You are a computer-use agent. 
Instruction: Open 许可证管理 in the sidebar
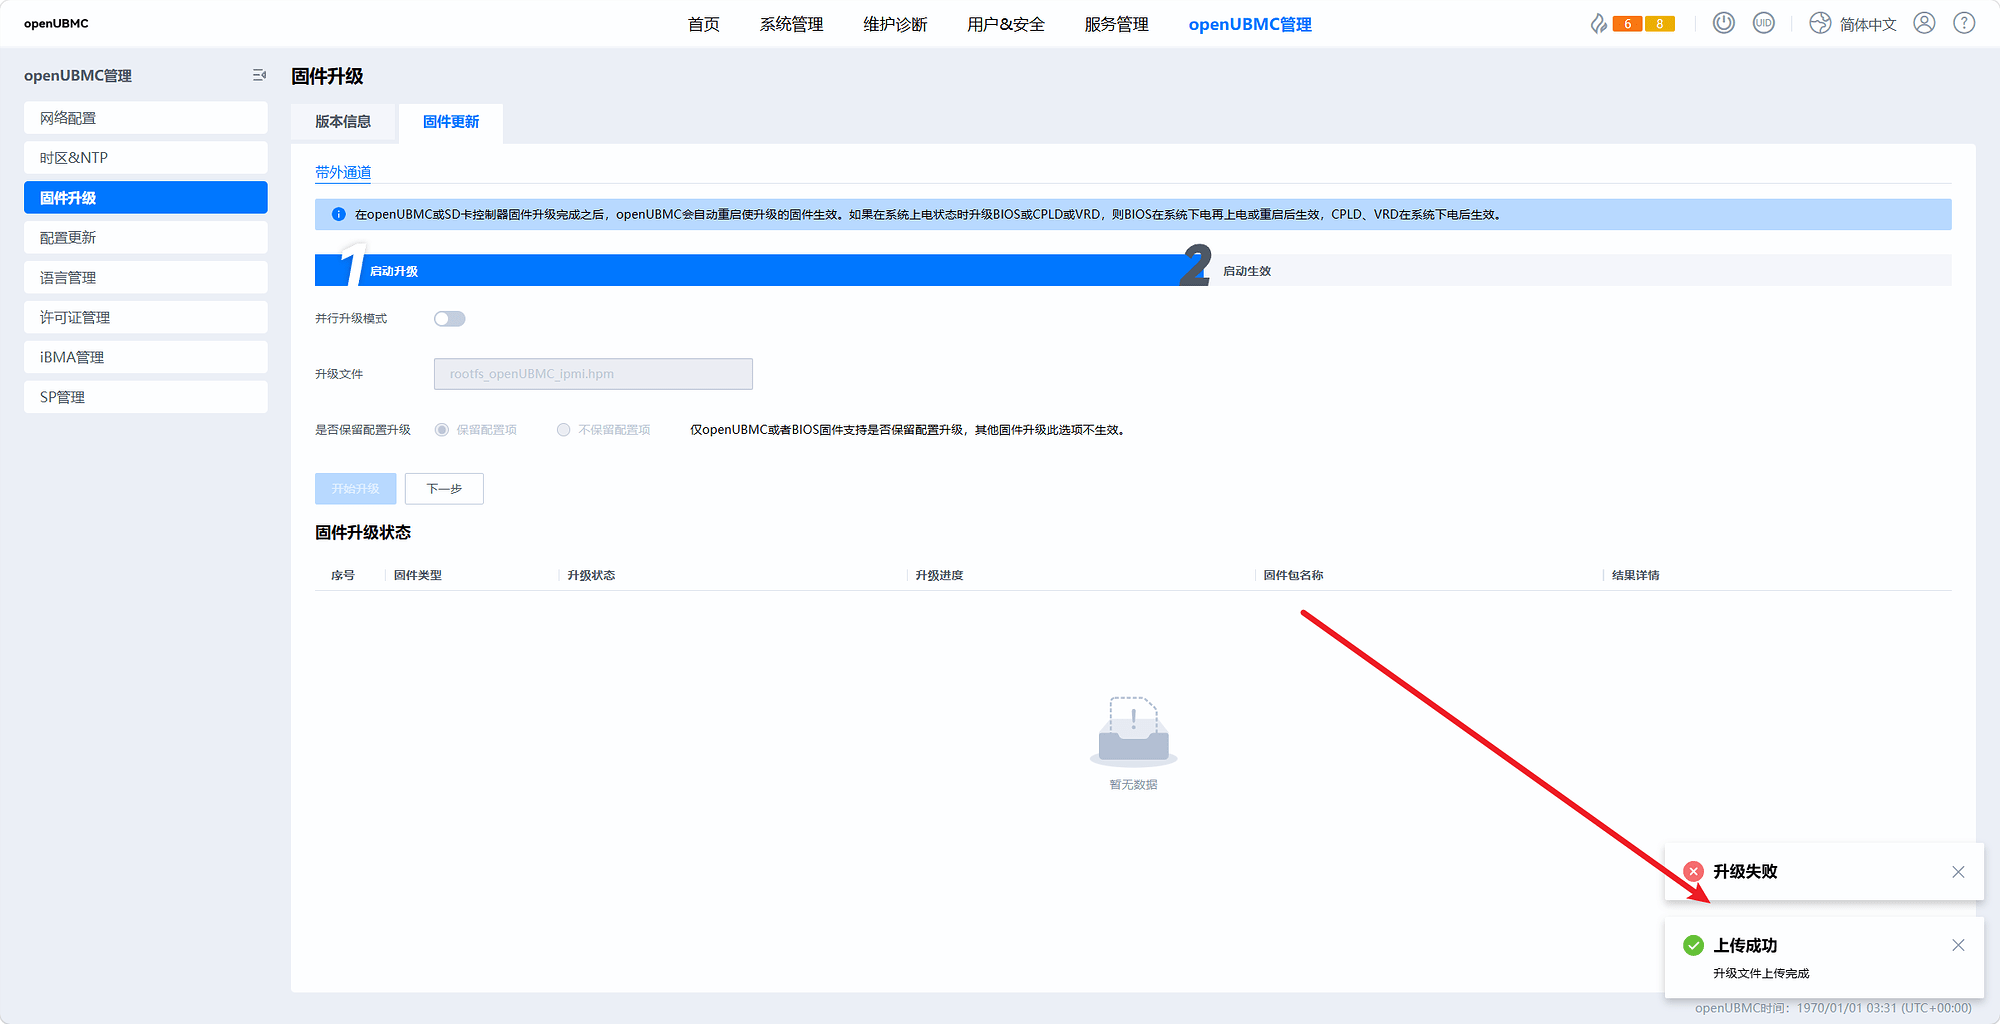(146, 317)
